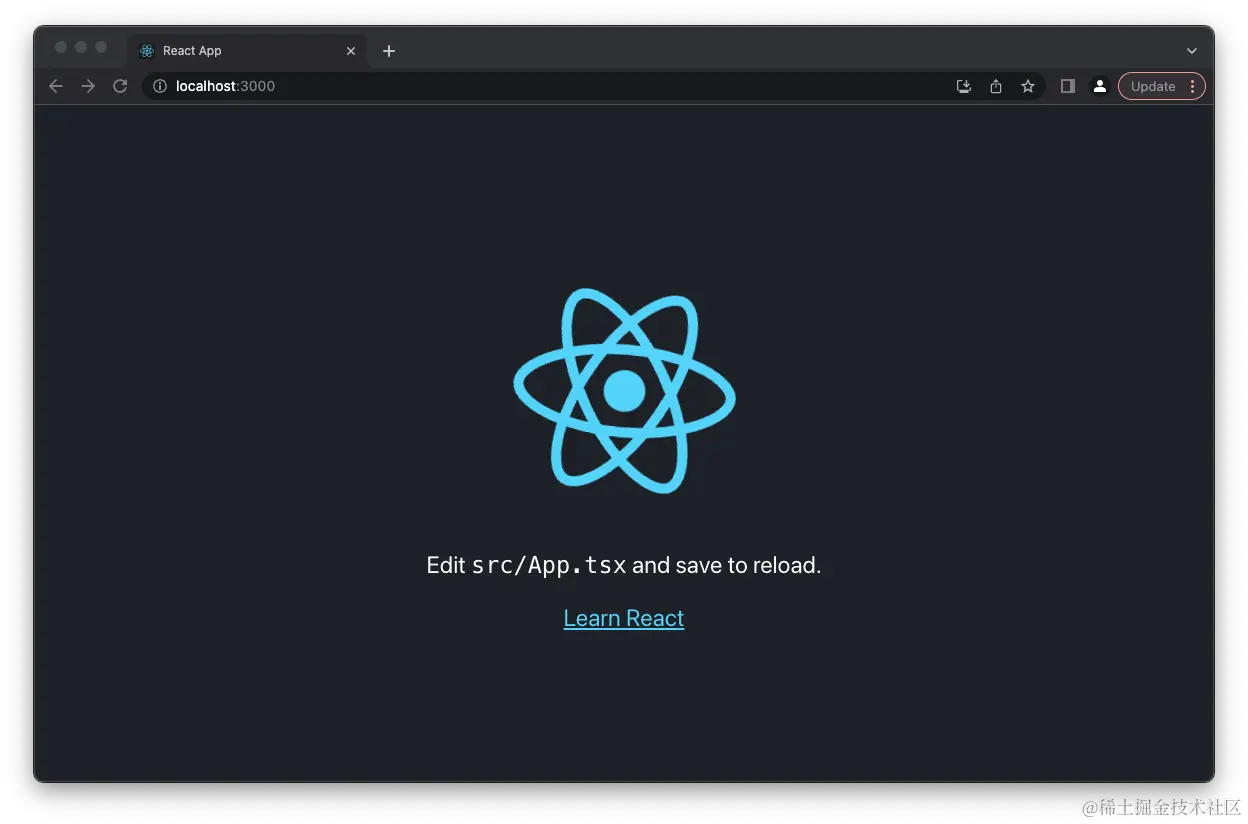This screenshot has height=824, width=1248.
Task: Go forward to the next page
Action: (x=88, y=86)
